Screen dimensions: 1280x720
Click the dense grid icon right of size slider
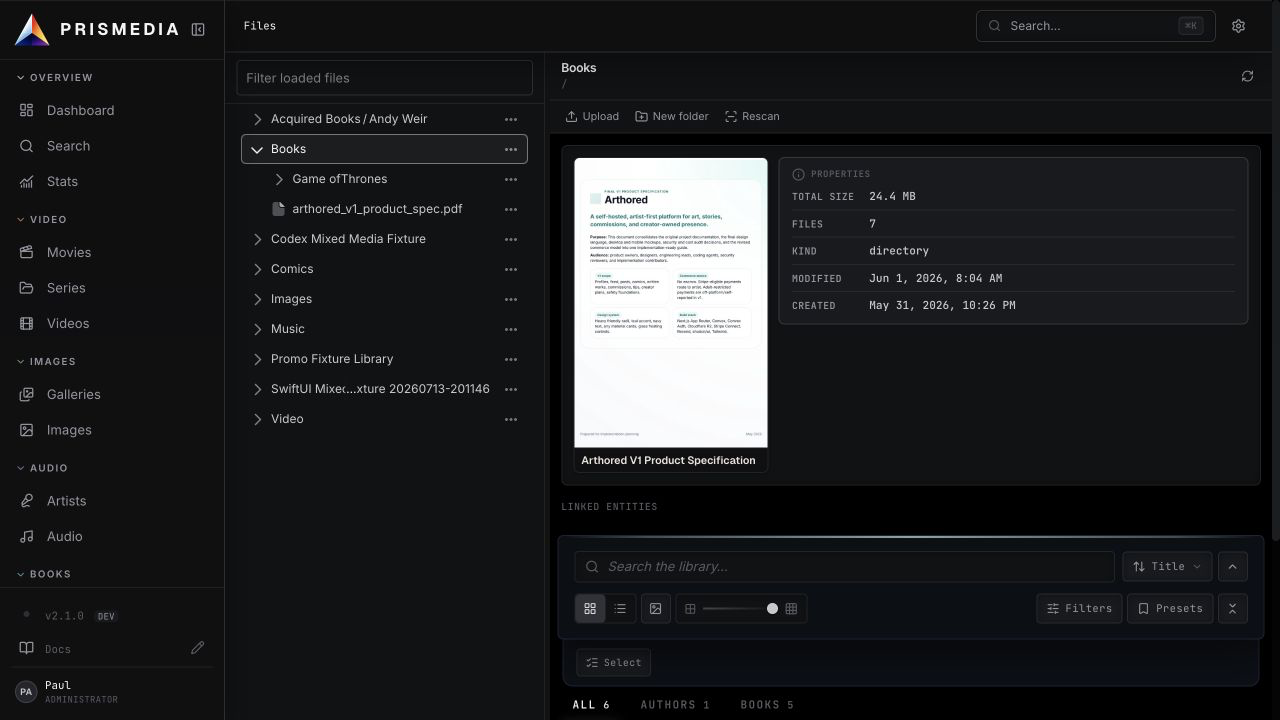coord(791,609)
